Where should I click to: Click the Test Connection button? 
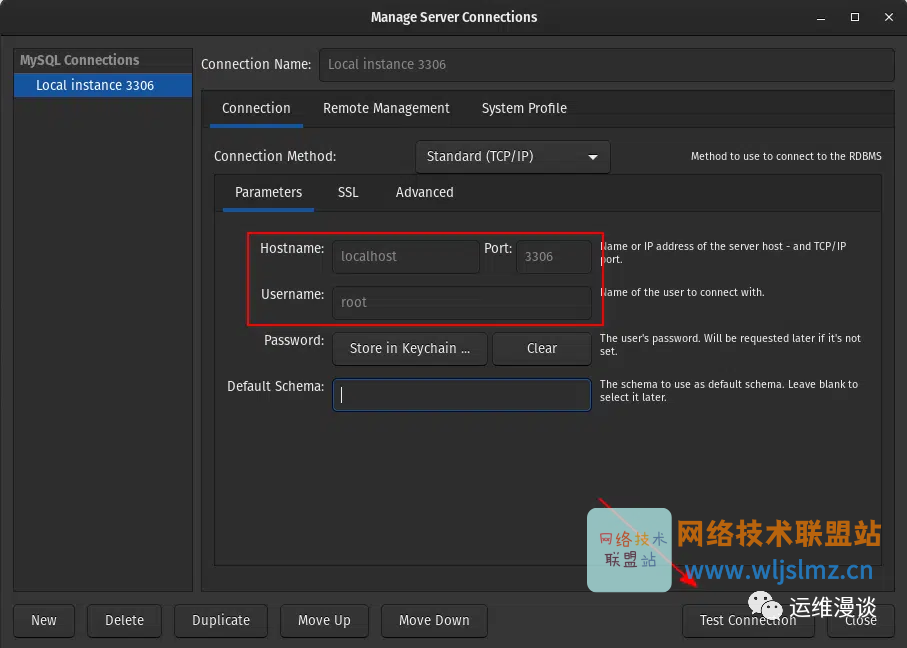click(748, 620)
